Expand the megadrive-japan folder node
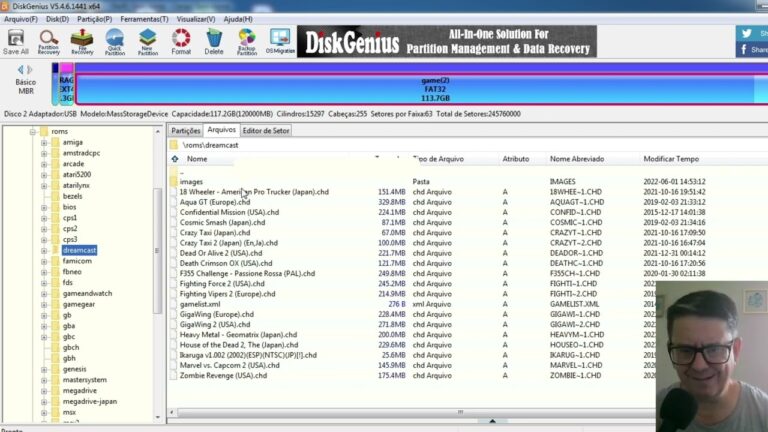Image resolution: width=768 pixels, height=432 pixels. point(44,402)
